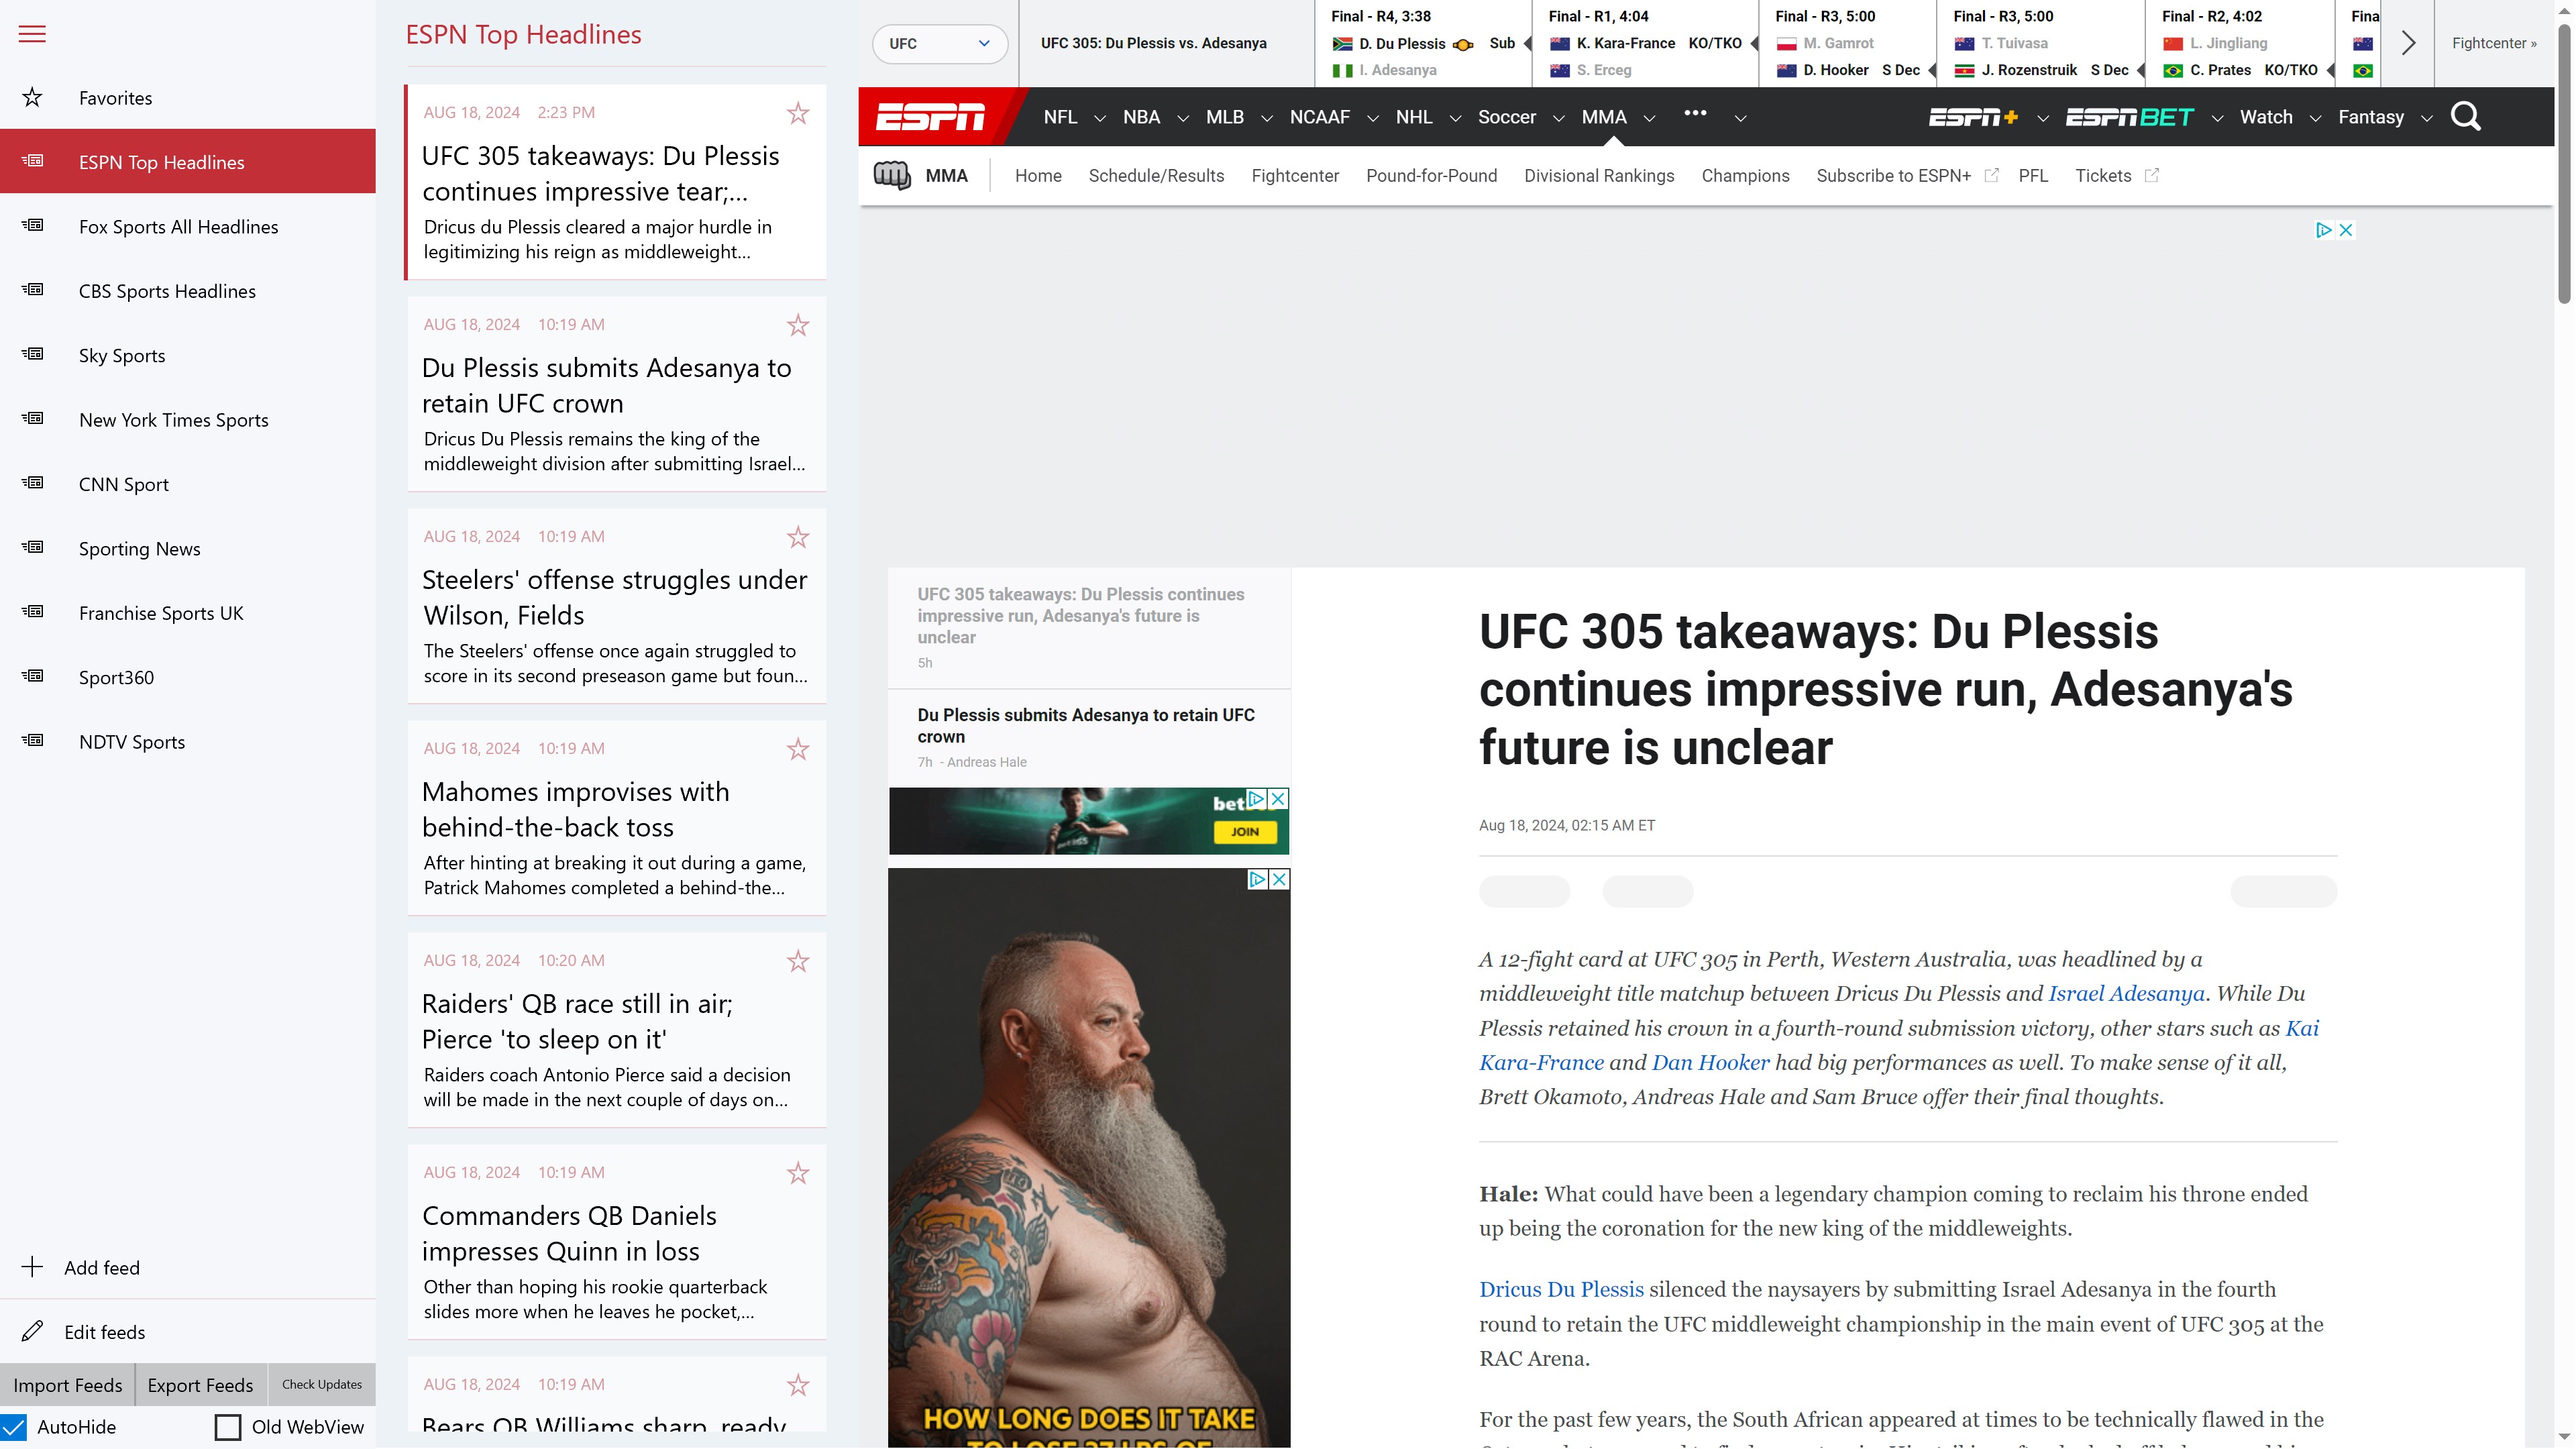The image size is (2576, 1449).
Task: Click the Edit feeds pencil icon
Action: (x=32, y=1331)
